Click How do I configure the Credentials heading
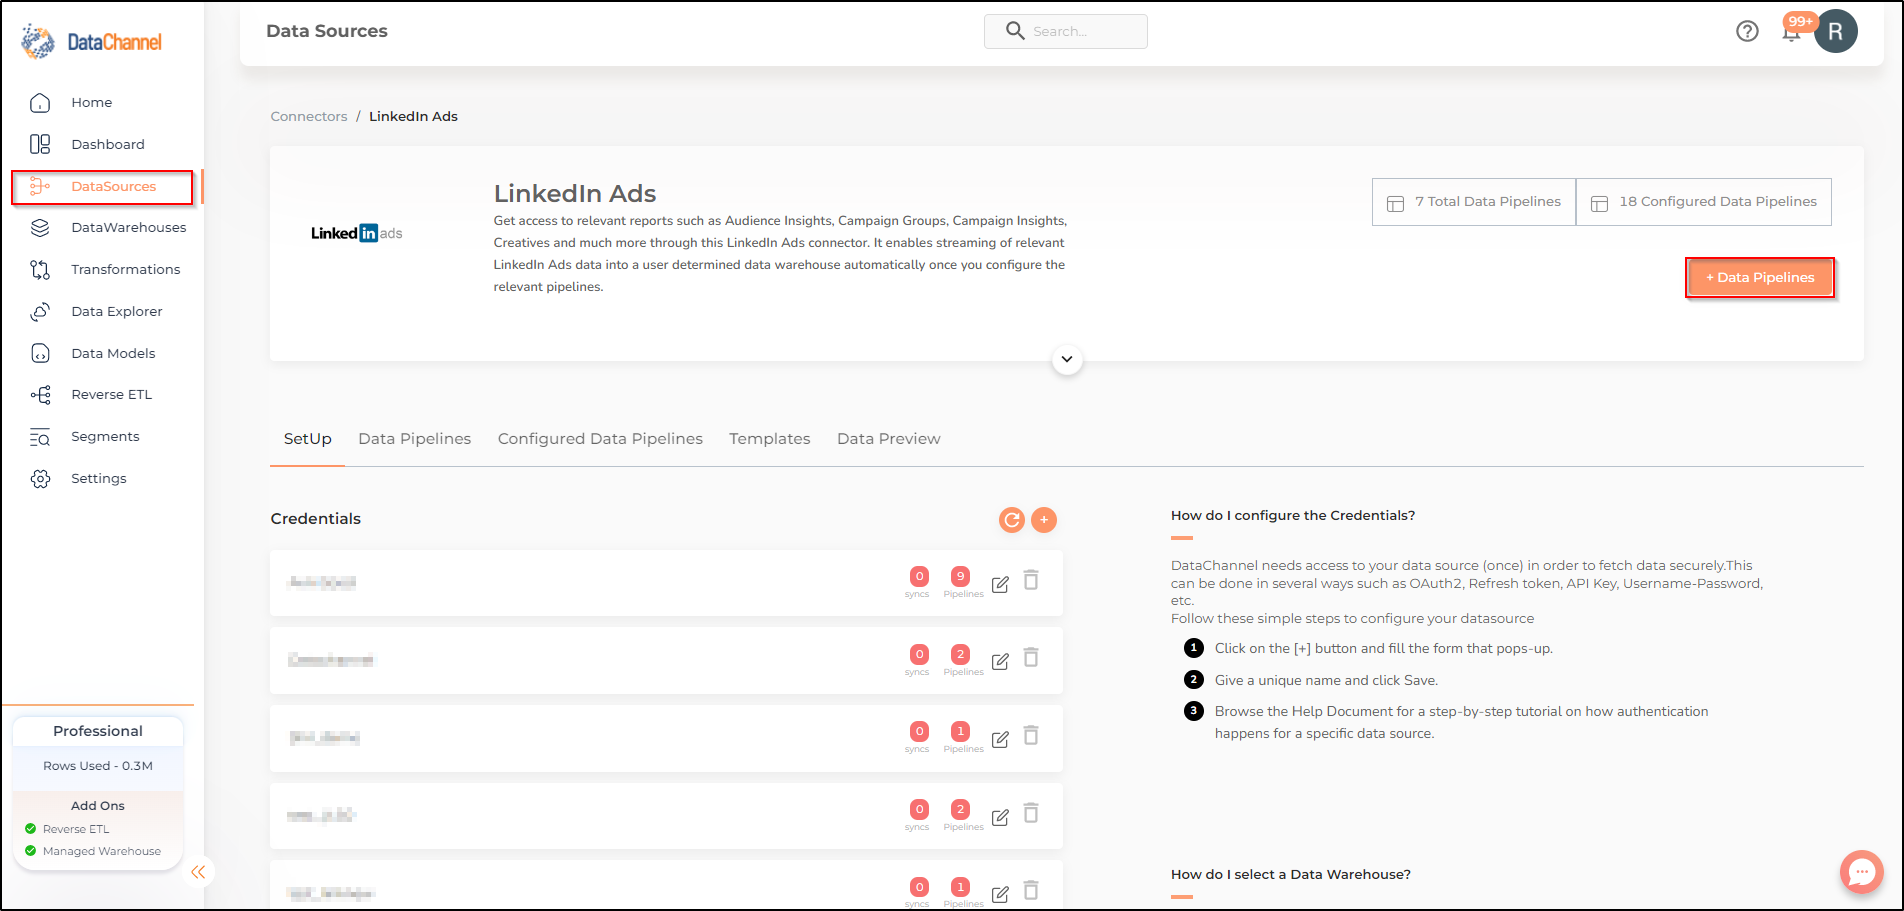1904x911 pixels. [x=1293, y=516]
